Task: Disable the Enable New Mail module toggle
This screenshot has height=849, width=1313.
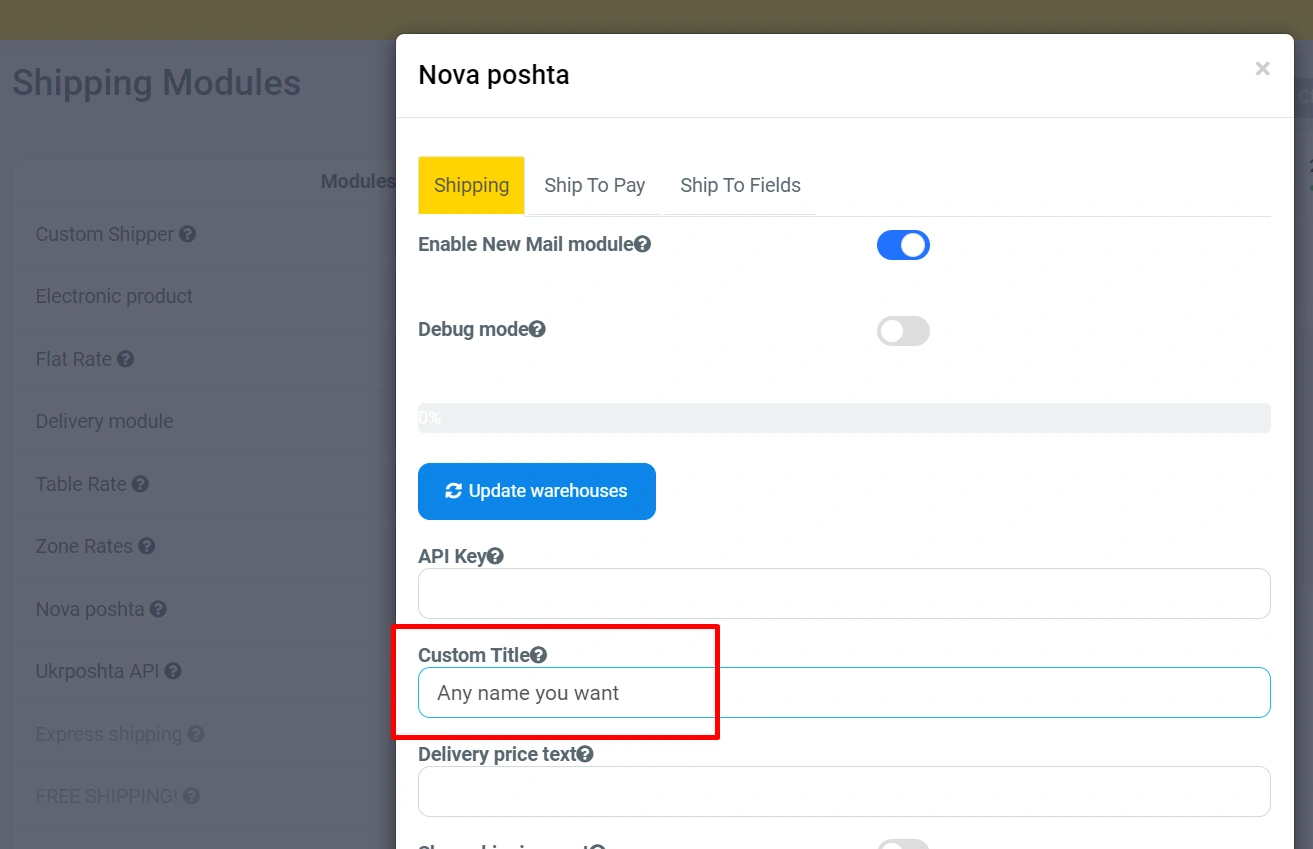Action: pyautogui.click(x=903, y=245)
